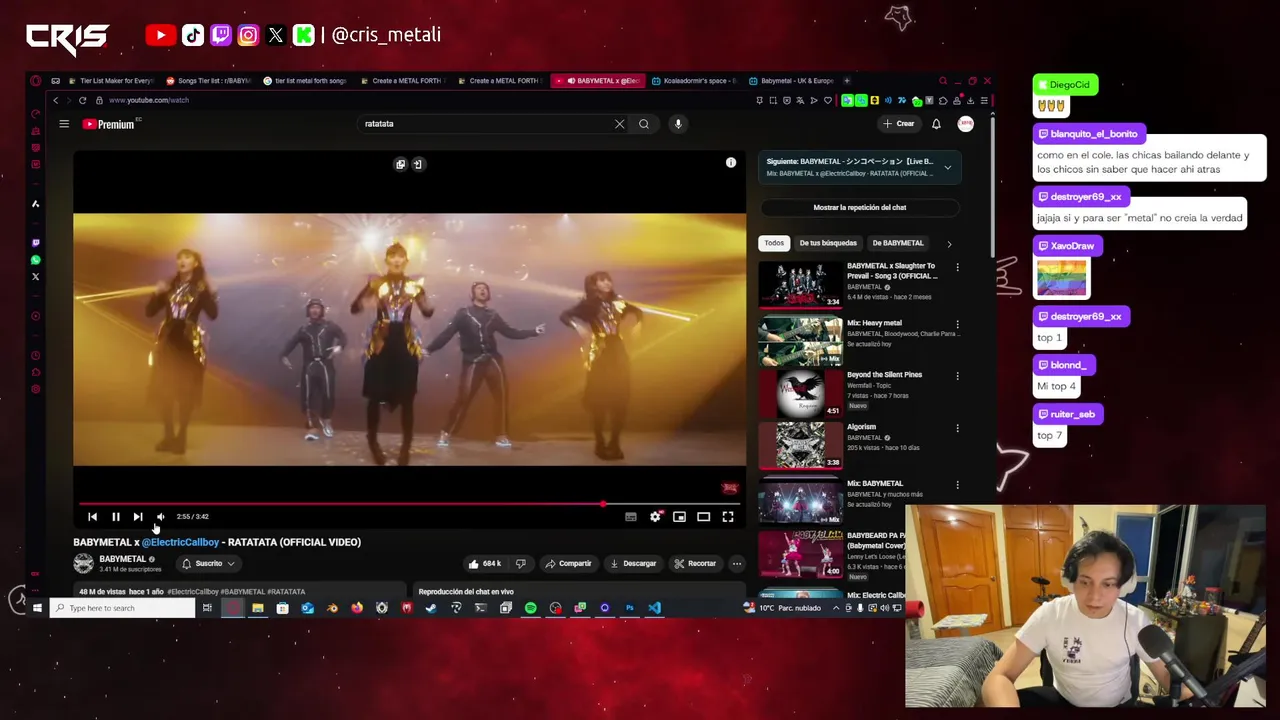The width and height of the screenshot is (1280, 720).
Task: Click the search field containing ratatata
Action: pos(485,124)
